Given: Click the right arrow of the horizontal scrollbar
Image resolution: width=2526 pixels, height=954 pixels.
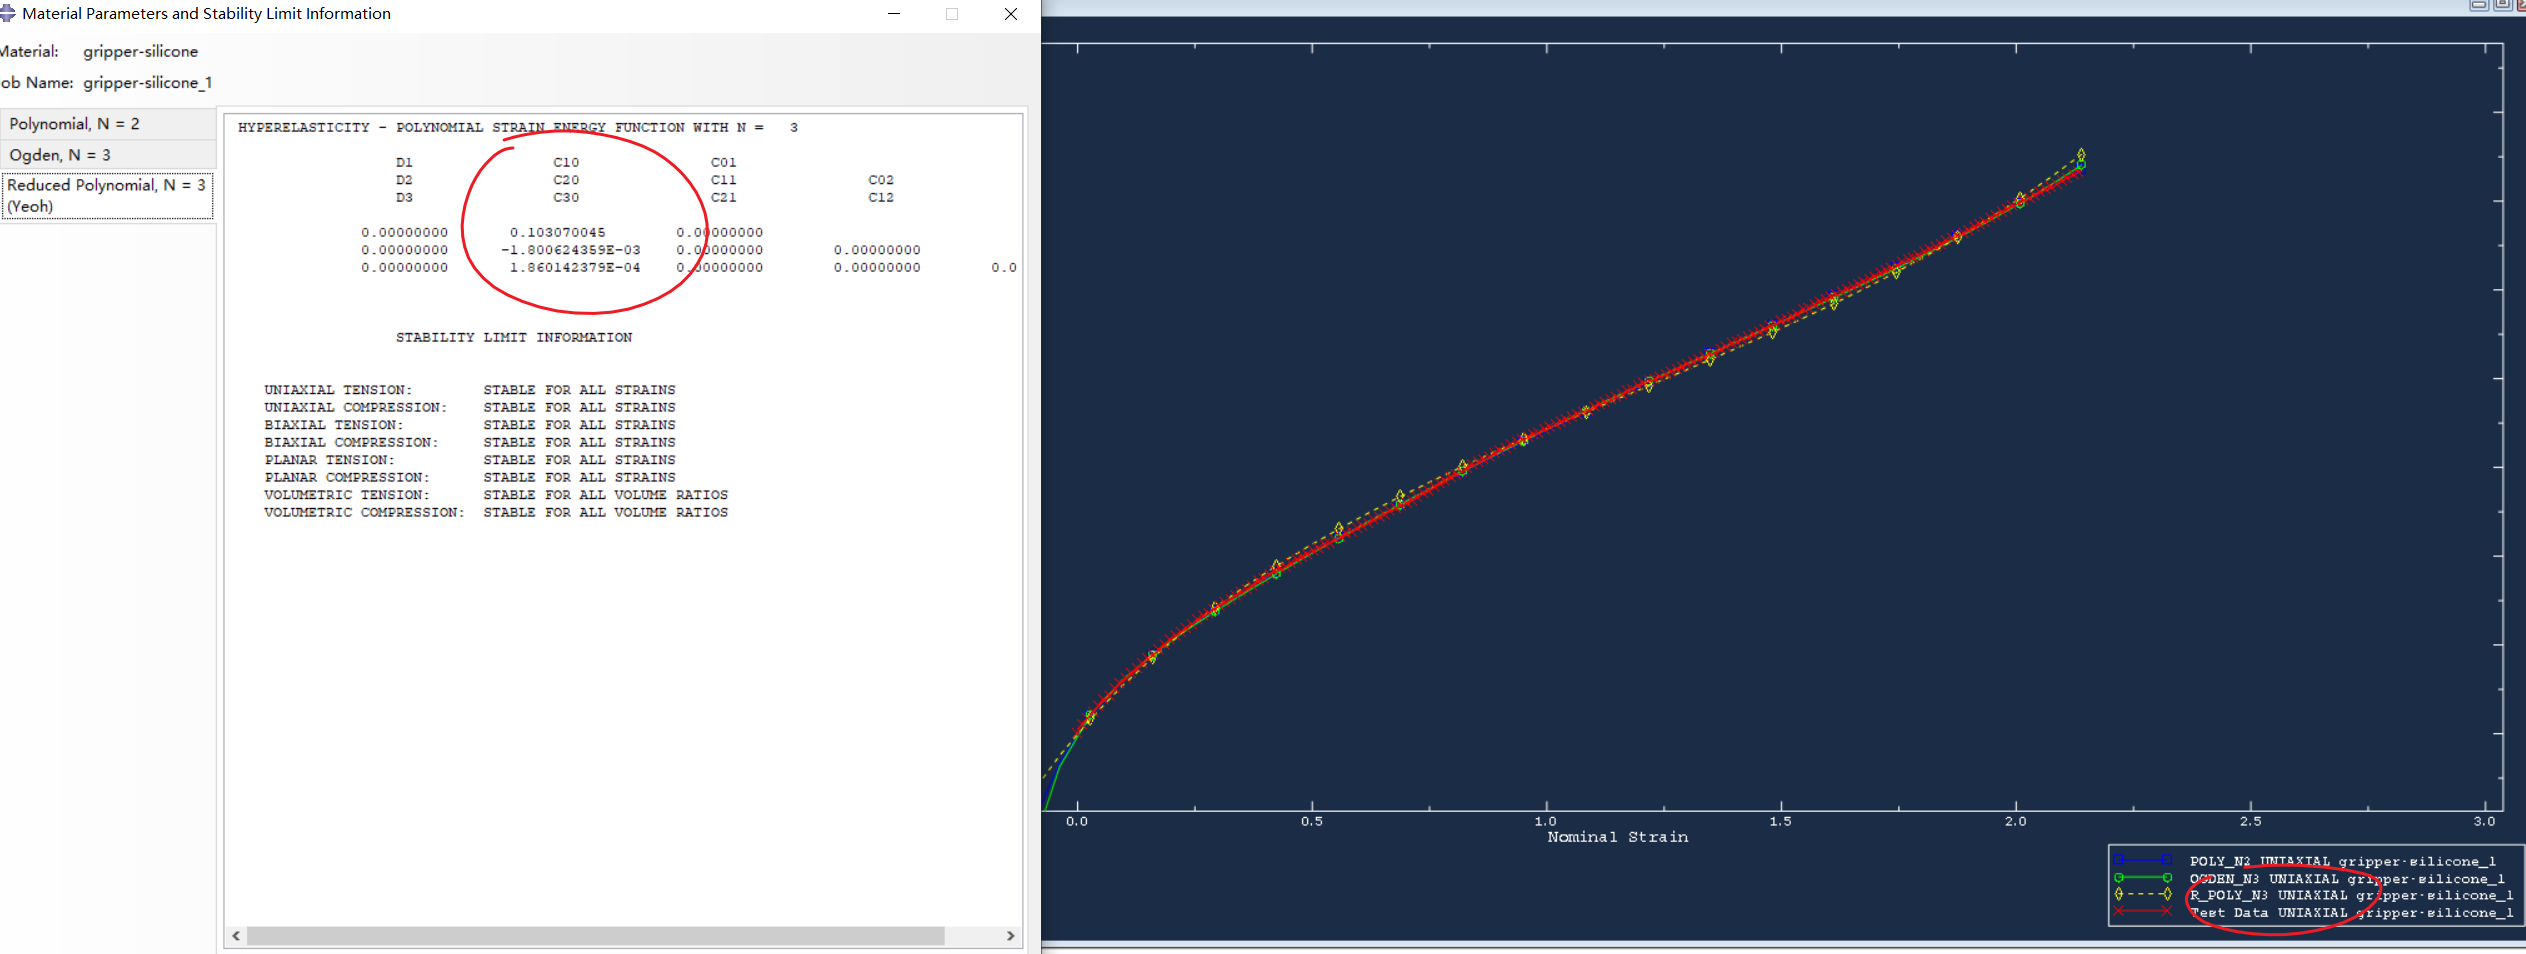Looking at the screenshot, I should (x=1011, y=936).
